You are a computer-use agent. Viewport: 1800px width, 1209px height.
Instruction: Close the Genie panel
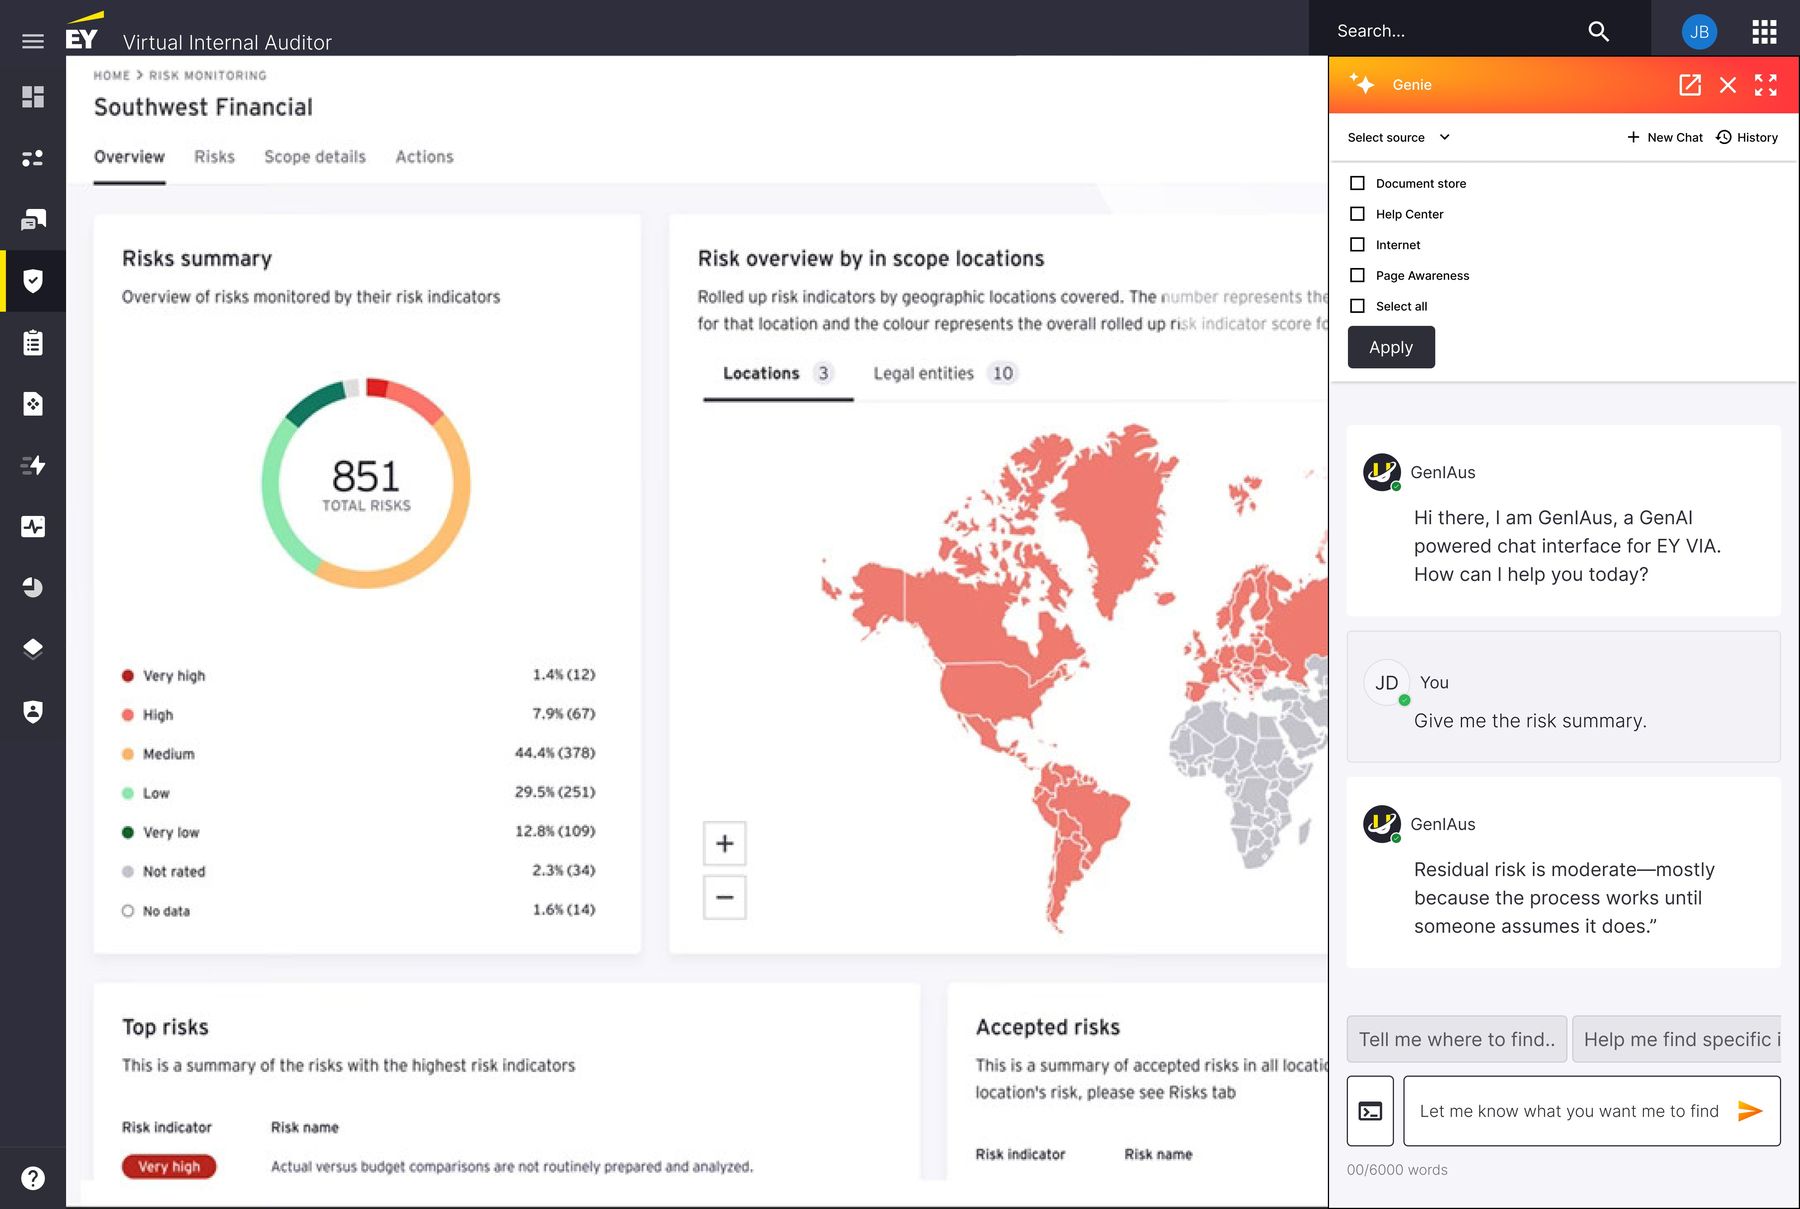coord(1728,85)
